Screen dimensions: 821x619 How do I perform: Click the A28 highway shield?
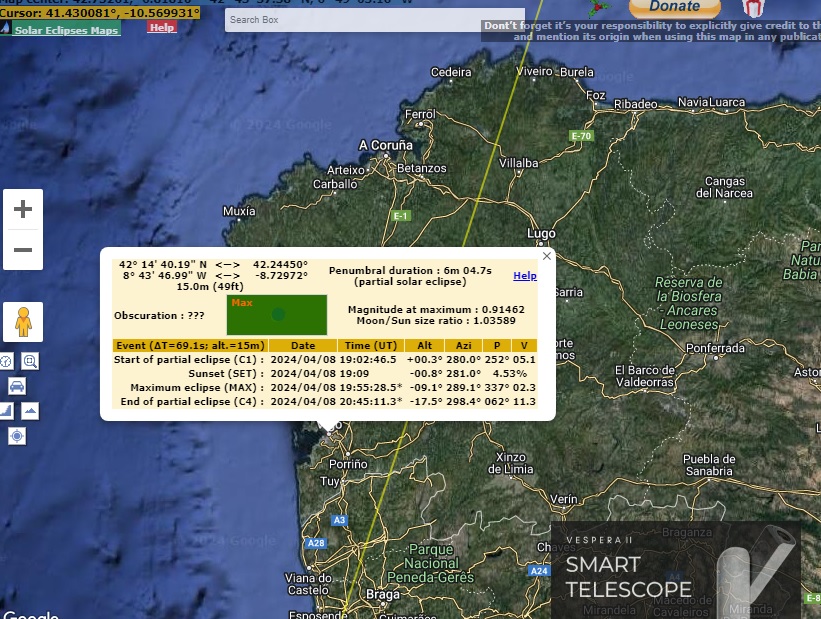316,543
